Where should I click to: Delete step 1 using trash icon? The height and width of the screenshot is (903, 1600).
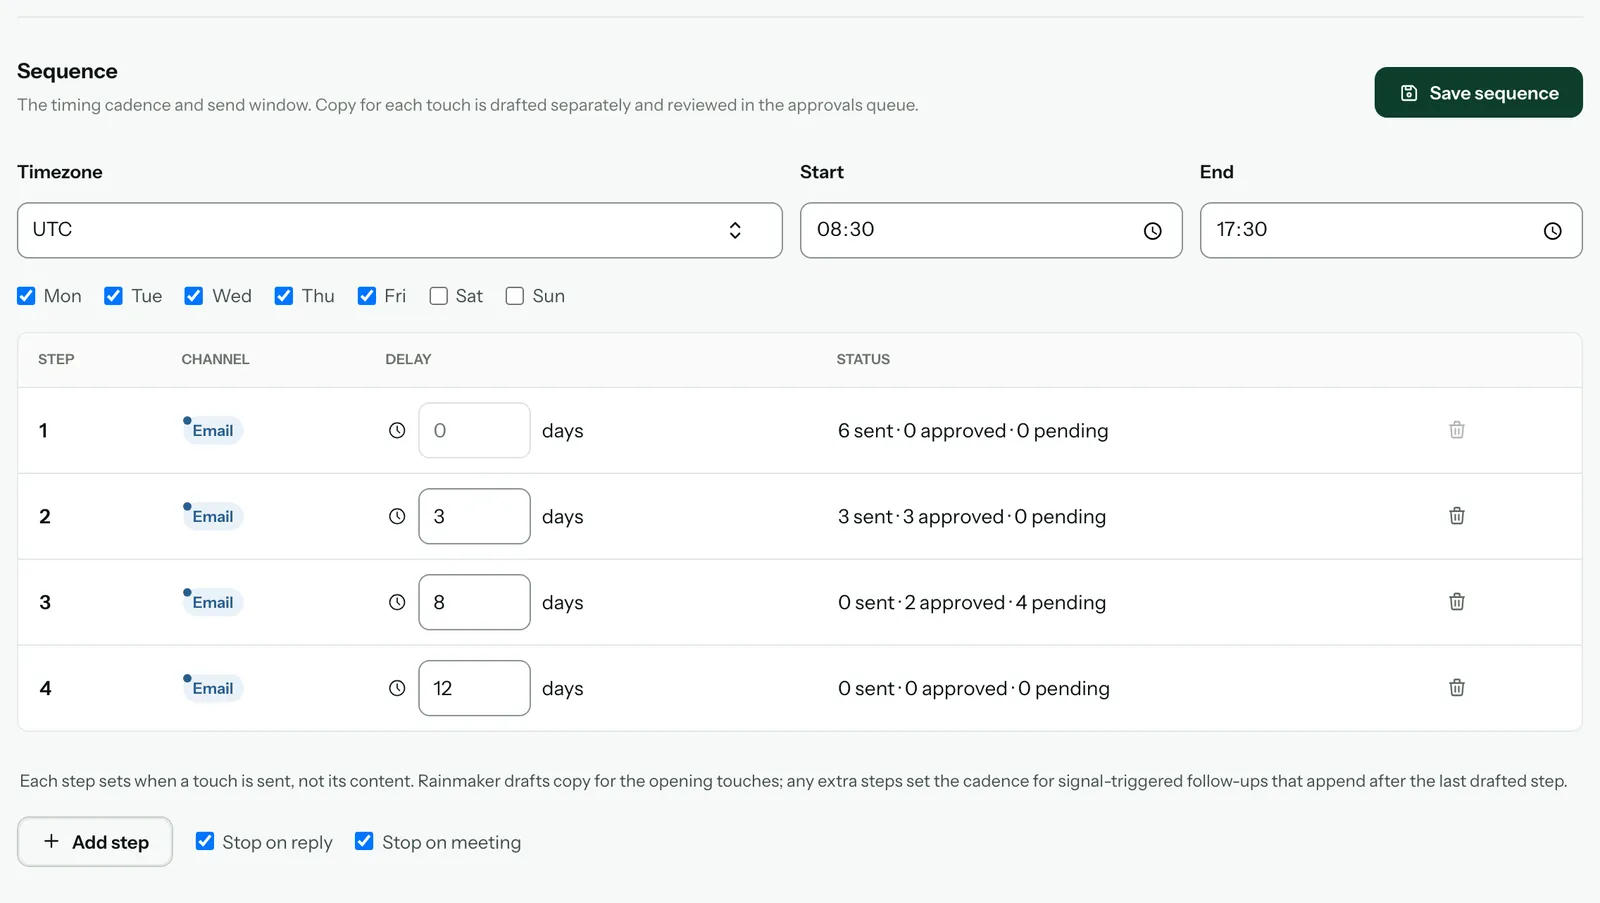1457,430
